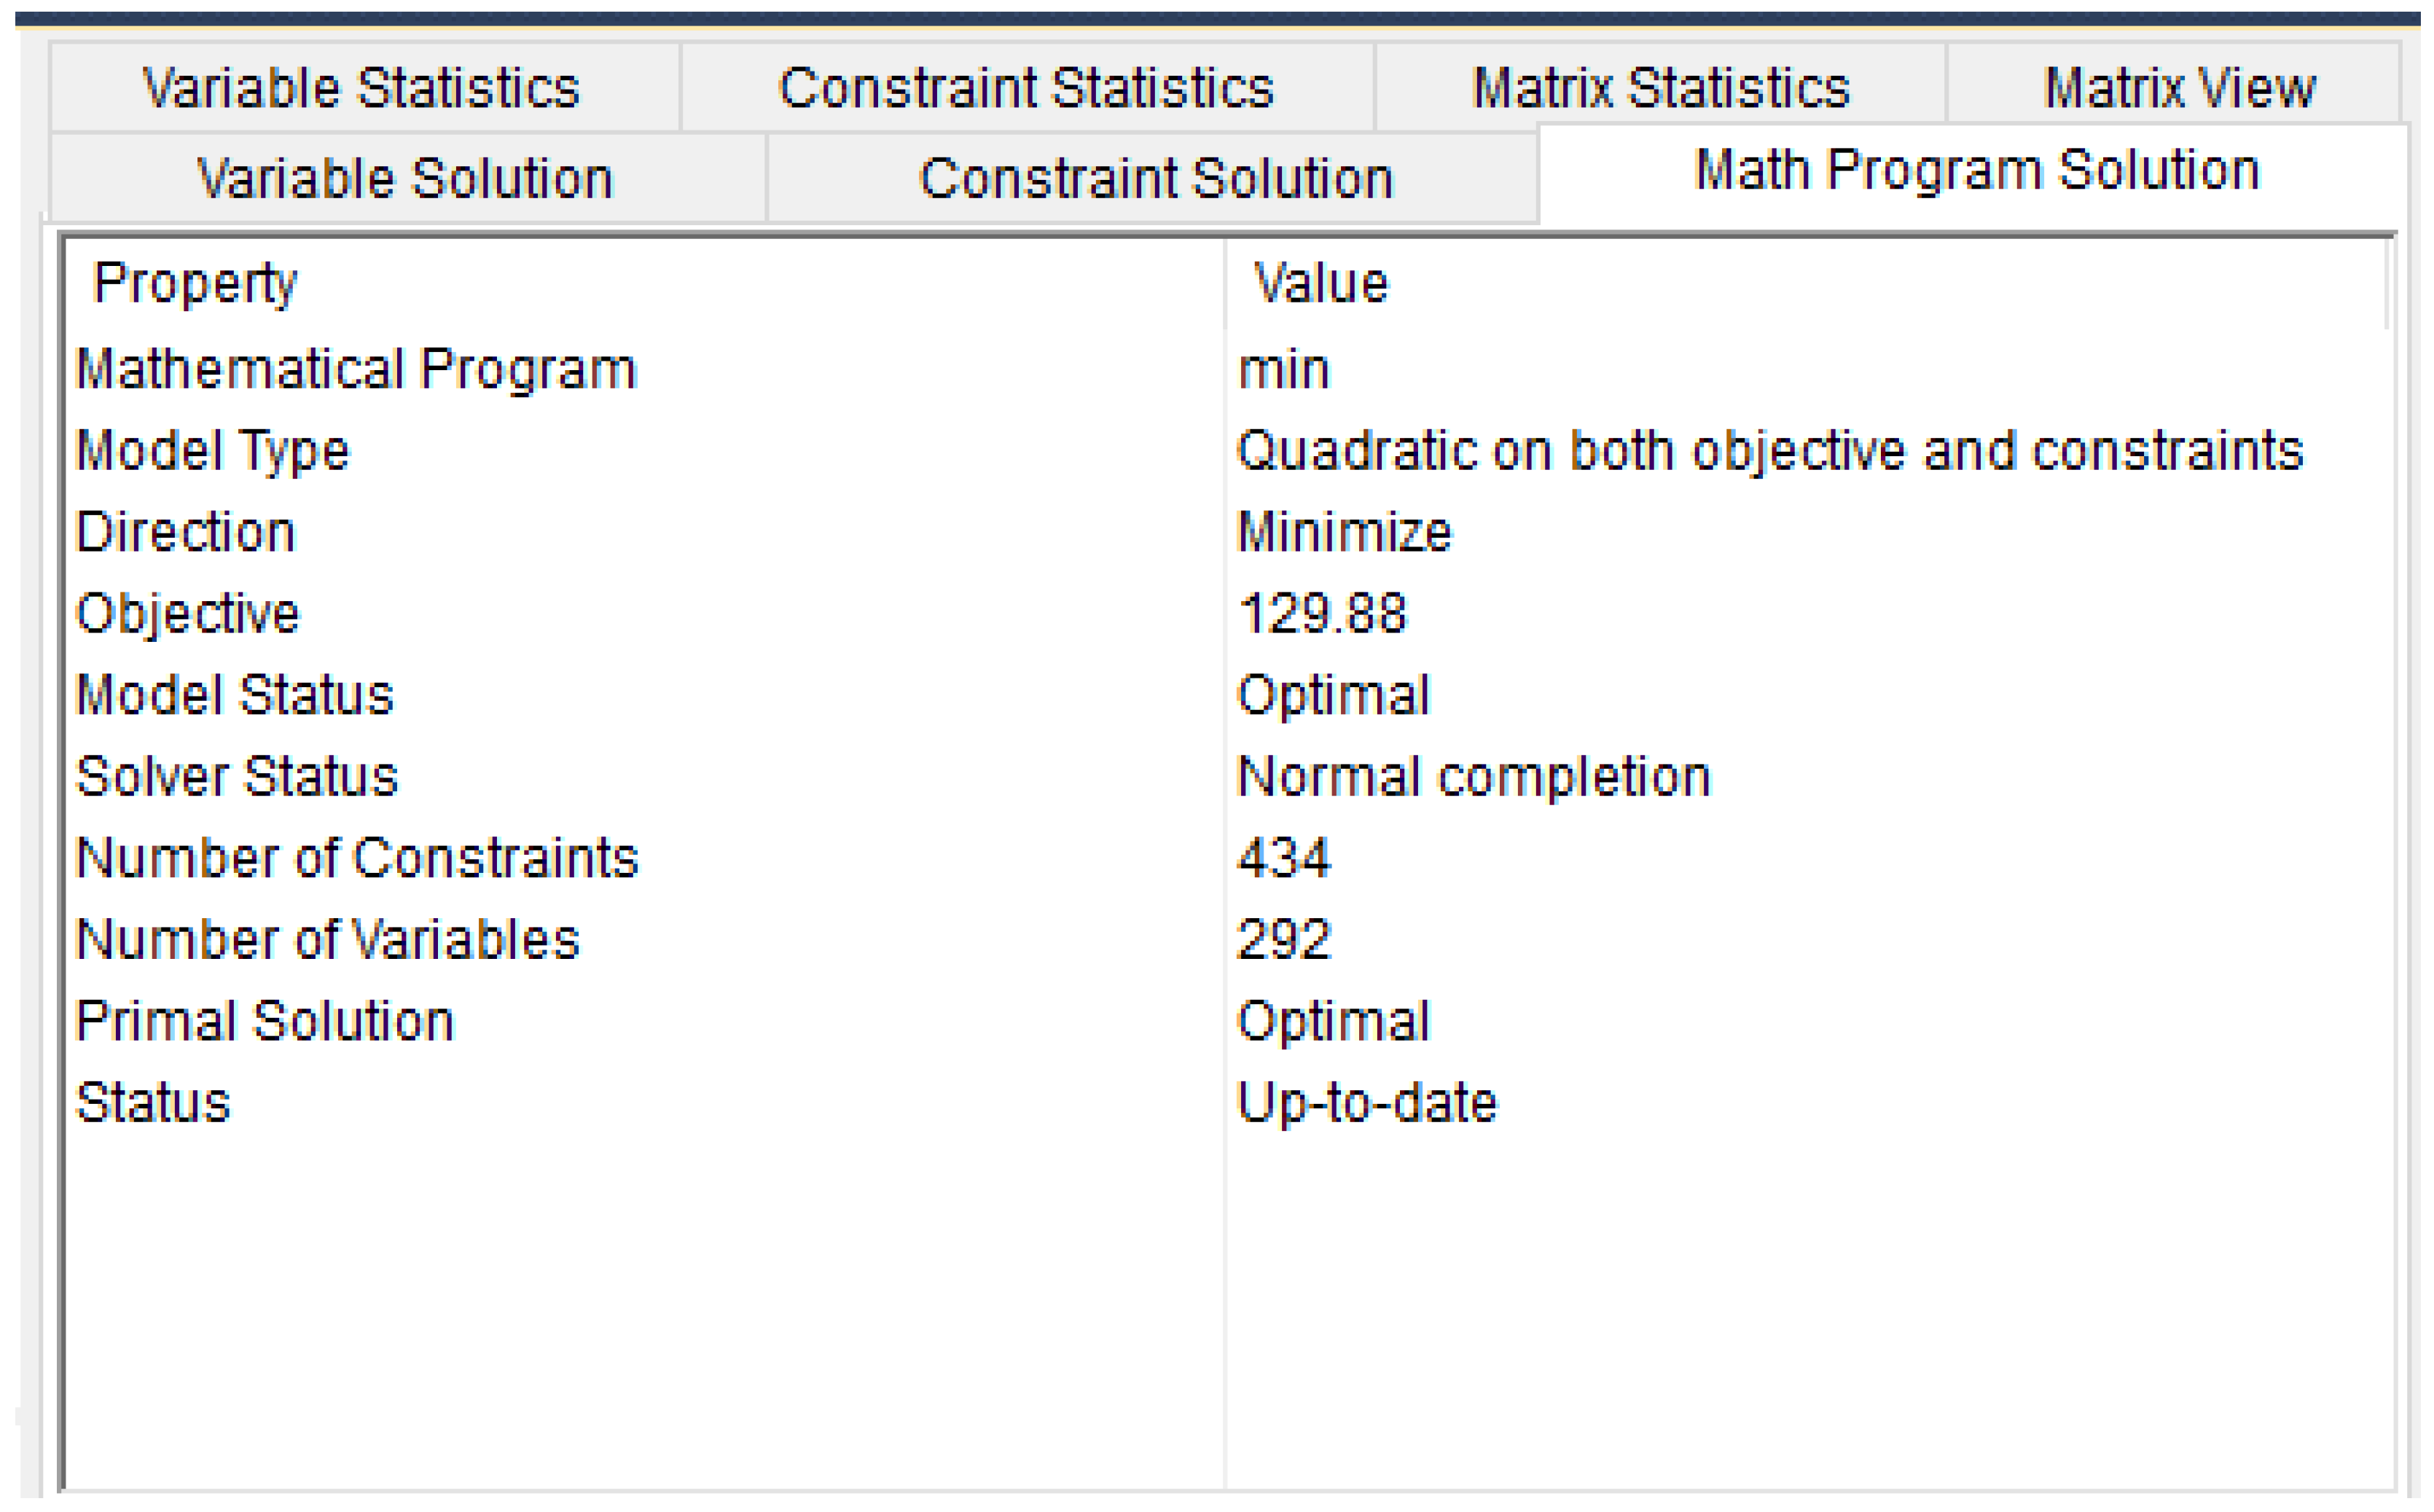Viewport: 2434px width, 1512px height.
Task: Click the Model Status row label
Action: [x=235, y=695]
